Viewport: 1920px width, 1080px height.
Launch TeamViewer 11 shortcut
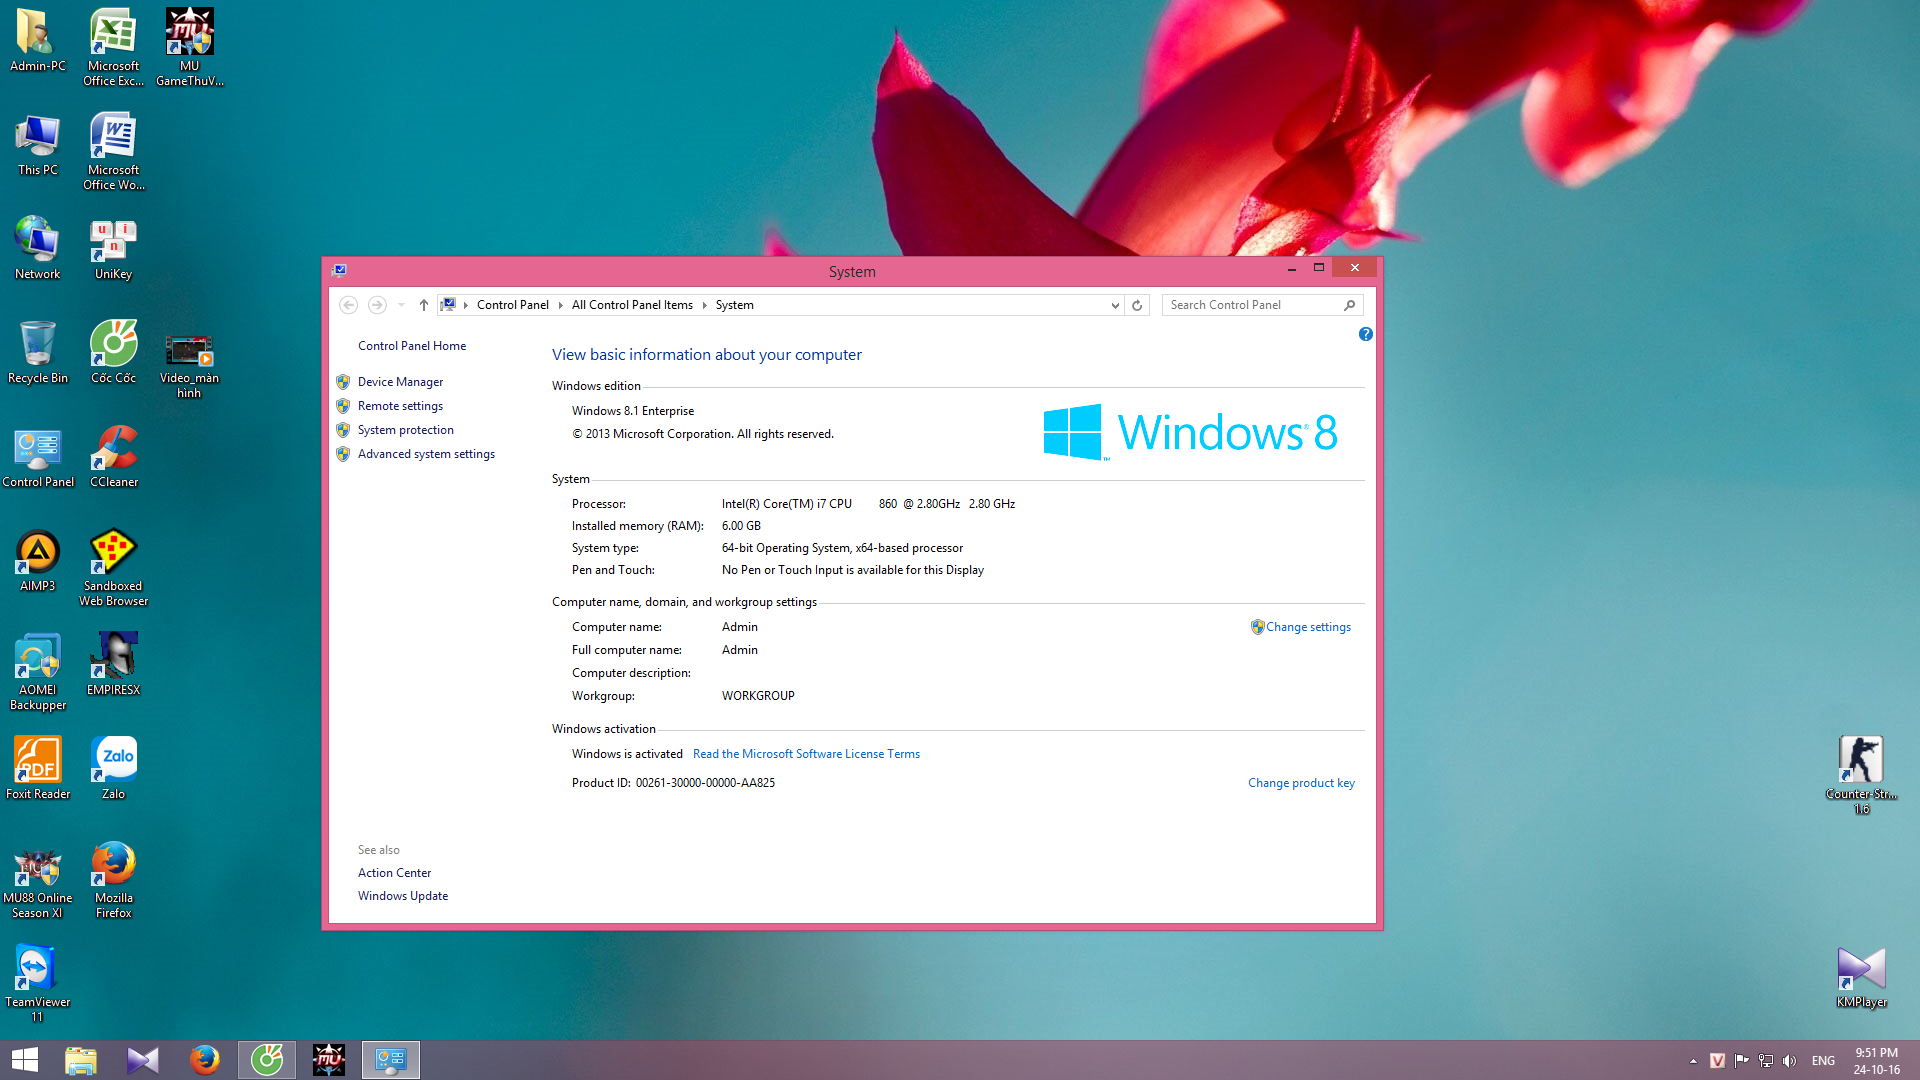[x=37, y=984]
